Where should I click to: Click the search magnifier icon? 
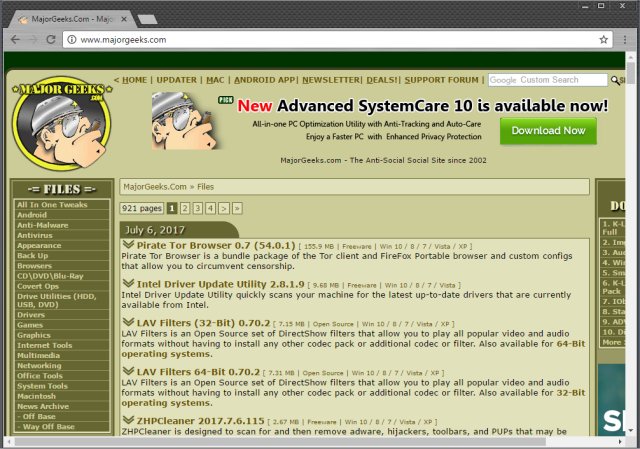point(615,80)
